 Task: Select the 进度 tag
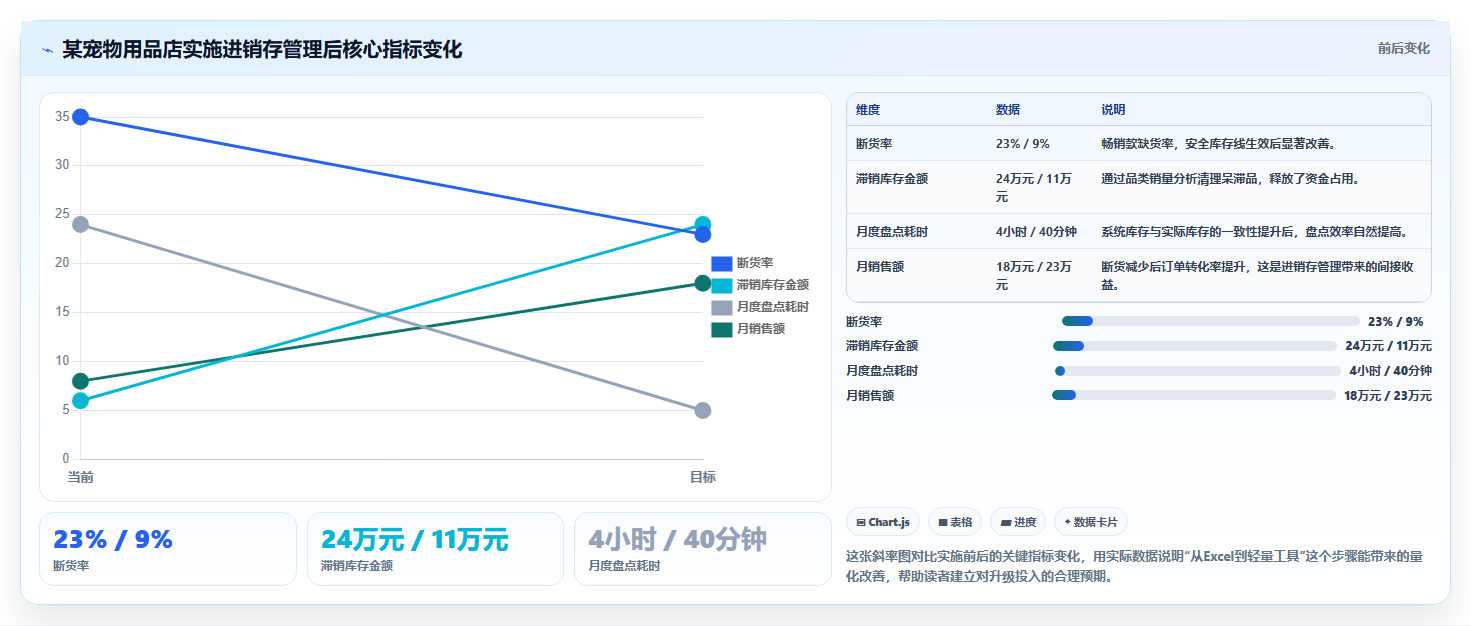click(x=1018, y=522)
